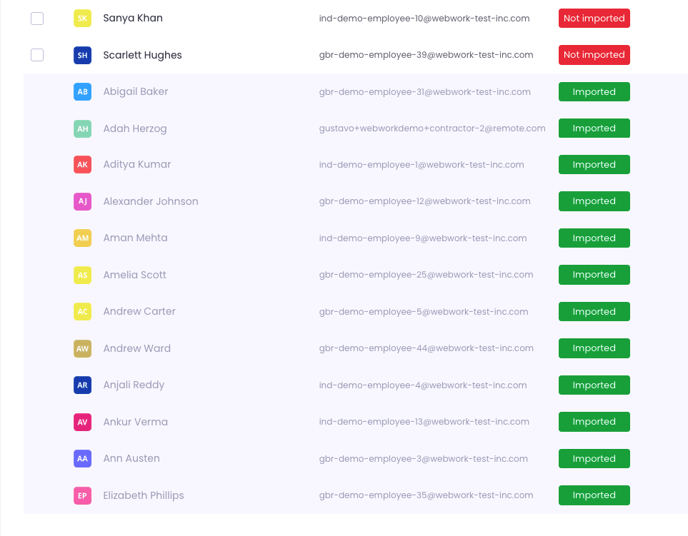Click email gbr-demo-employee-5@webwork-test-inc.com
688x536 pixels.
click(423, 311)
